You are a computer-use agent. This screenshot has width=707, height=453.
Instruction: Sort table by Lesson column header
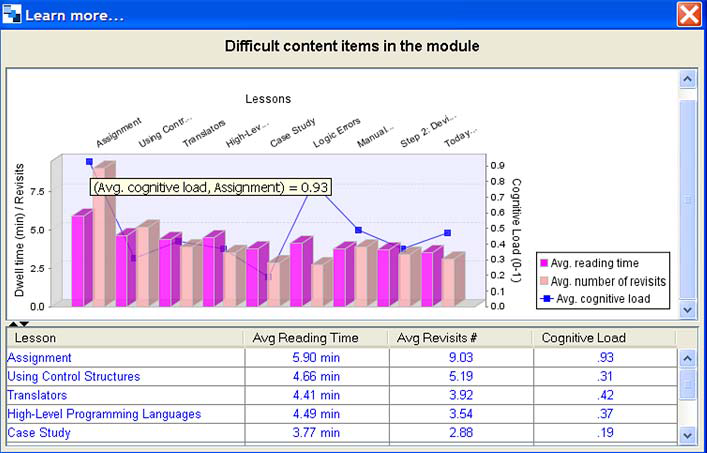tap(125, 338)
